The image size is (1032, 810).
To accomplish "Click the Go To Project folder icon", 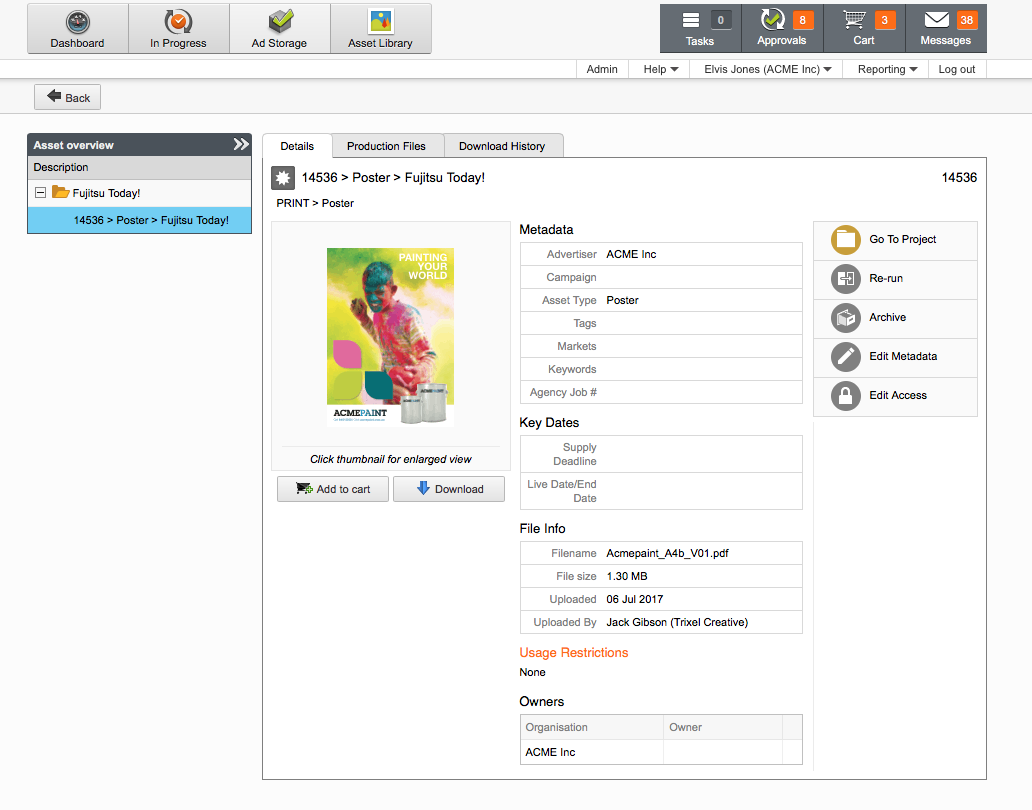I will coord(846,240).
